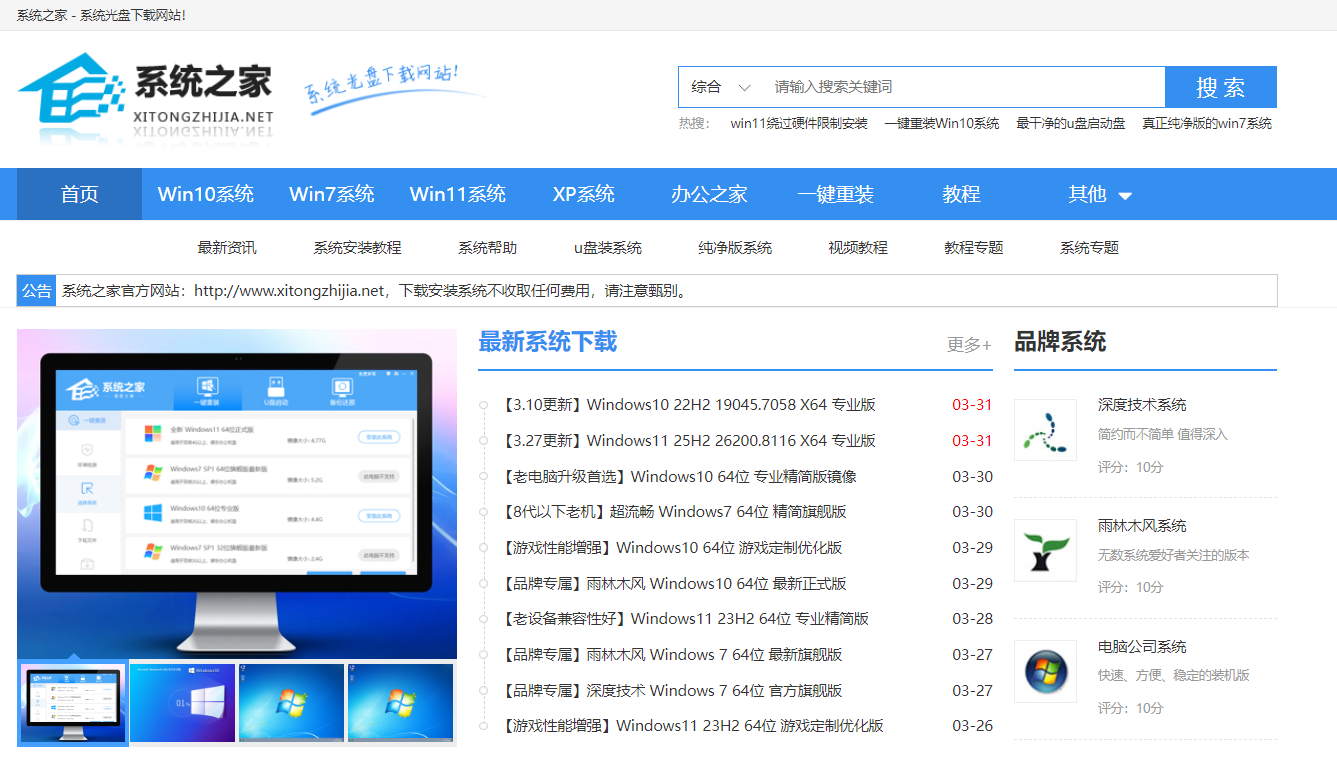This screenshot has height=760, width=1337.
Task: Open 纯净版系统 sub-navigation link
Action: click(x=735, y=247)
